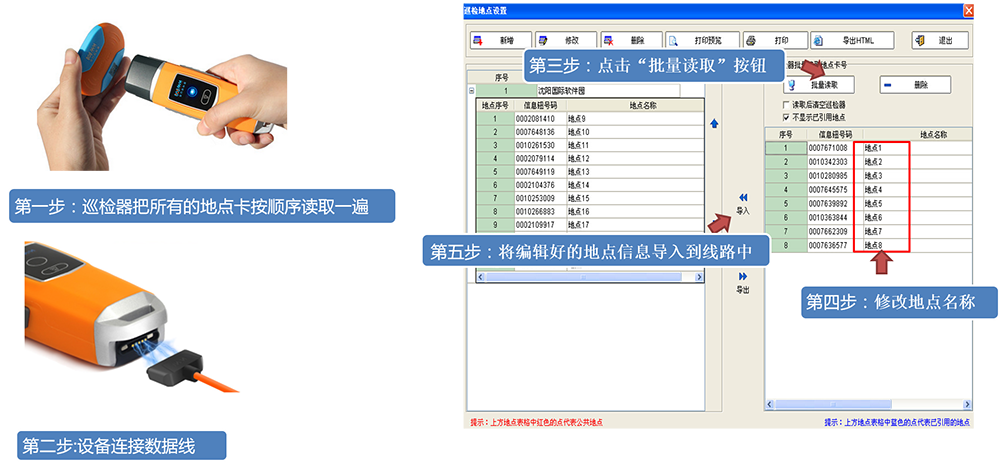
Task: Select the row with card number 0007648136
Action: 540,132
